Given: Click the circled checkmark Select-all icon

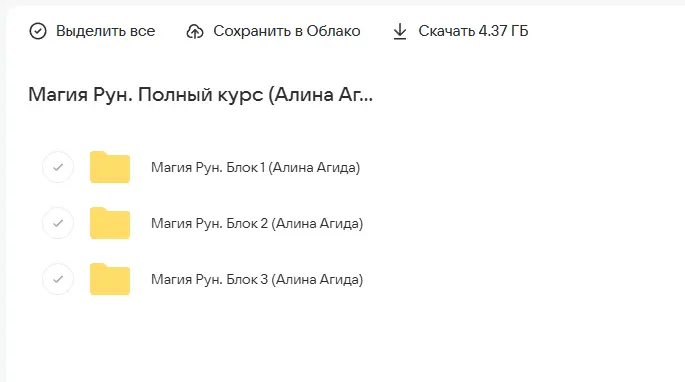Looking at the screenshot, I should tap(38, 31).
